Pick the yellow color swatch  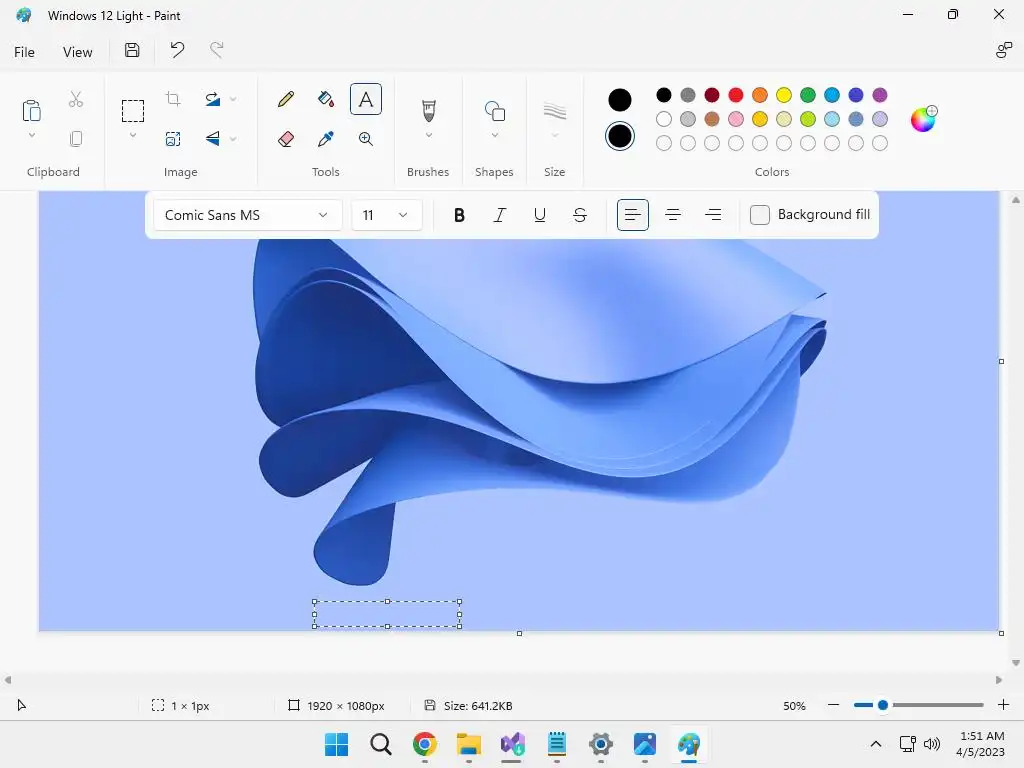point(784,95)
